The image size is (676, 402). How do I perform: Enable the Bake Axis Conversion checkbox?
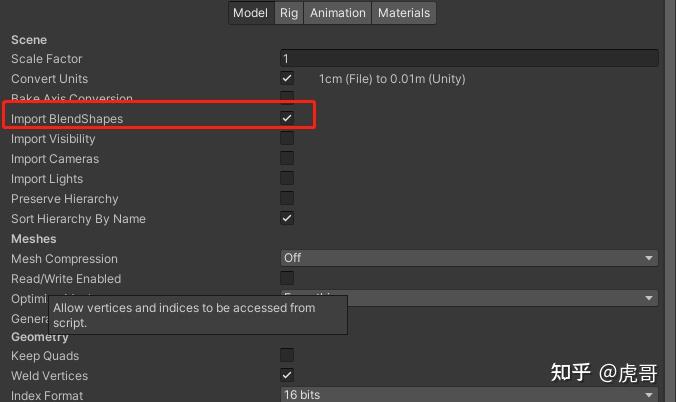point(287,97)
